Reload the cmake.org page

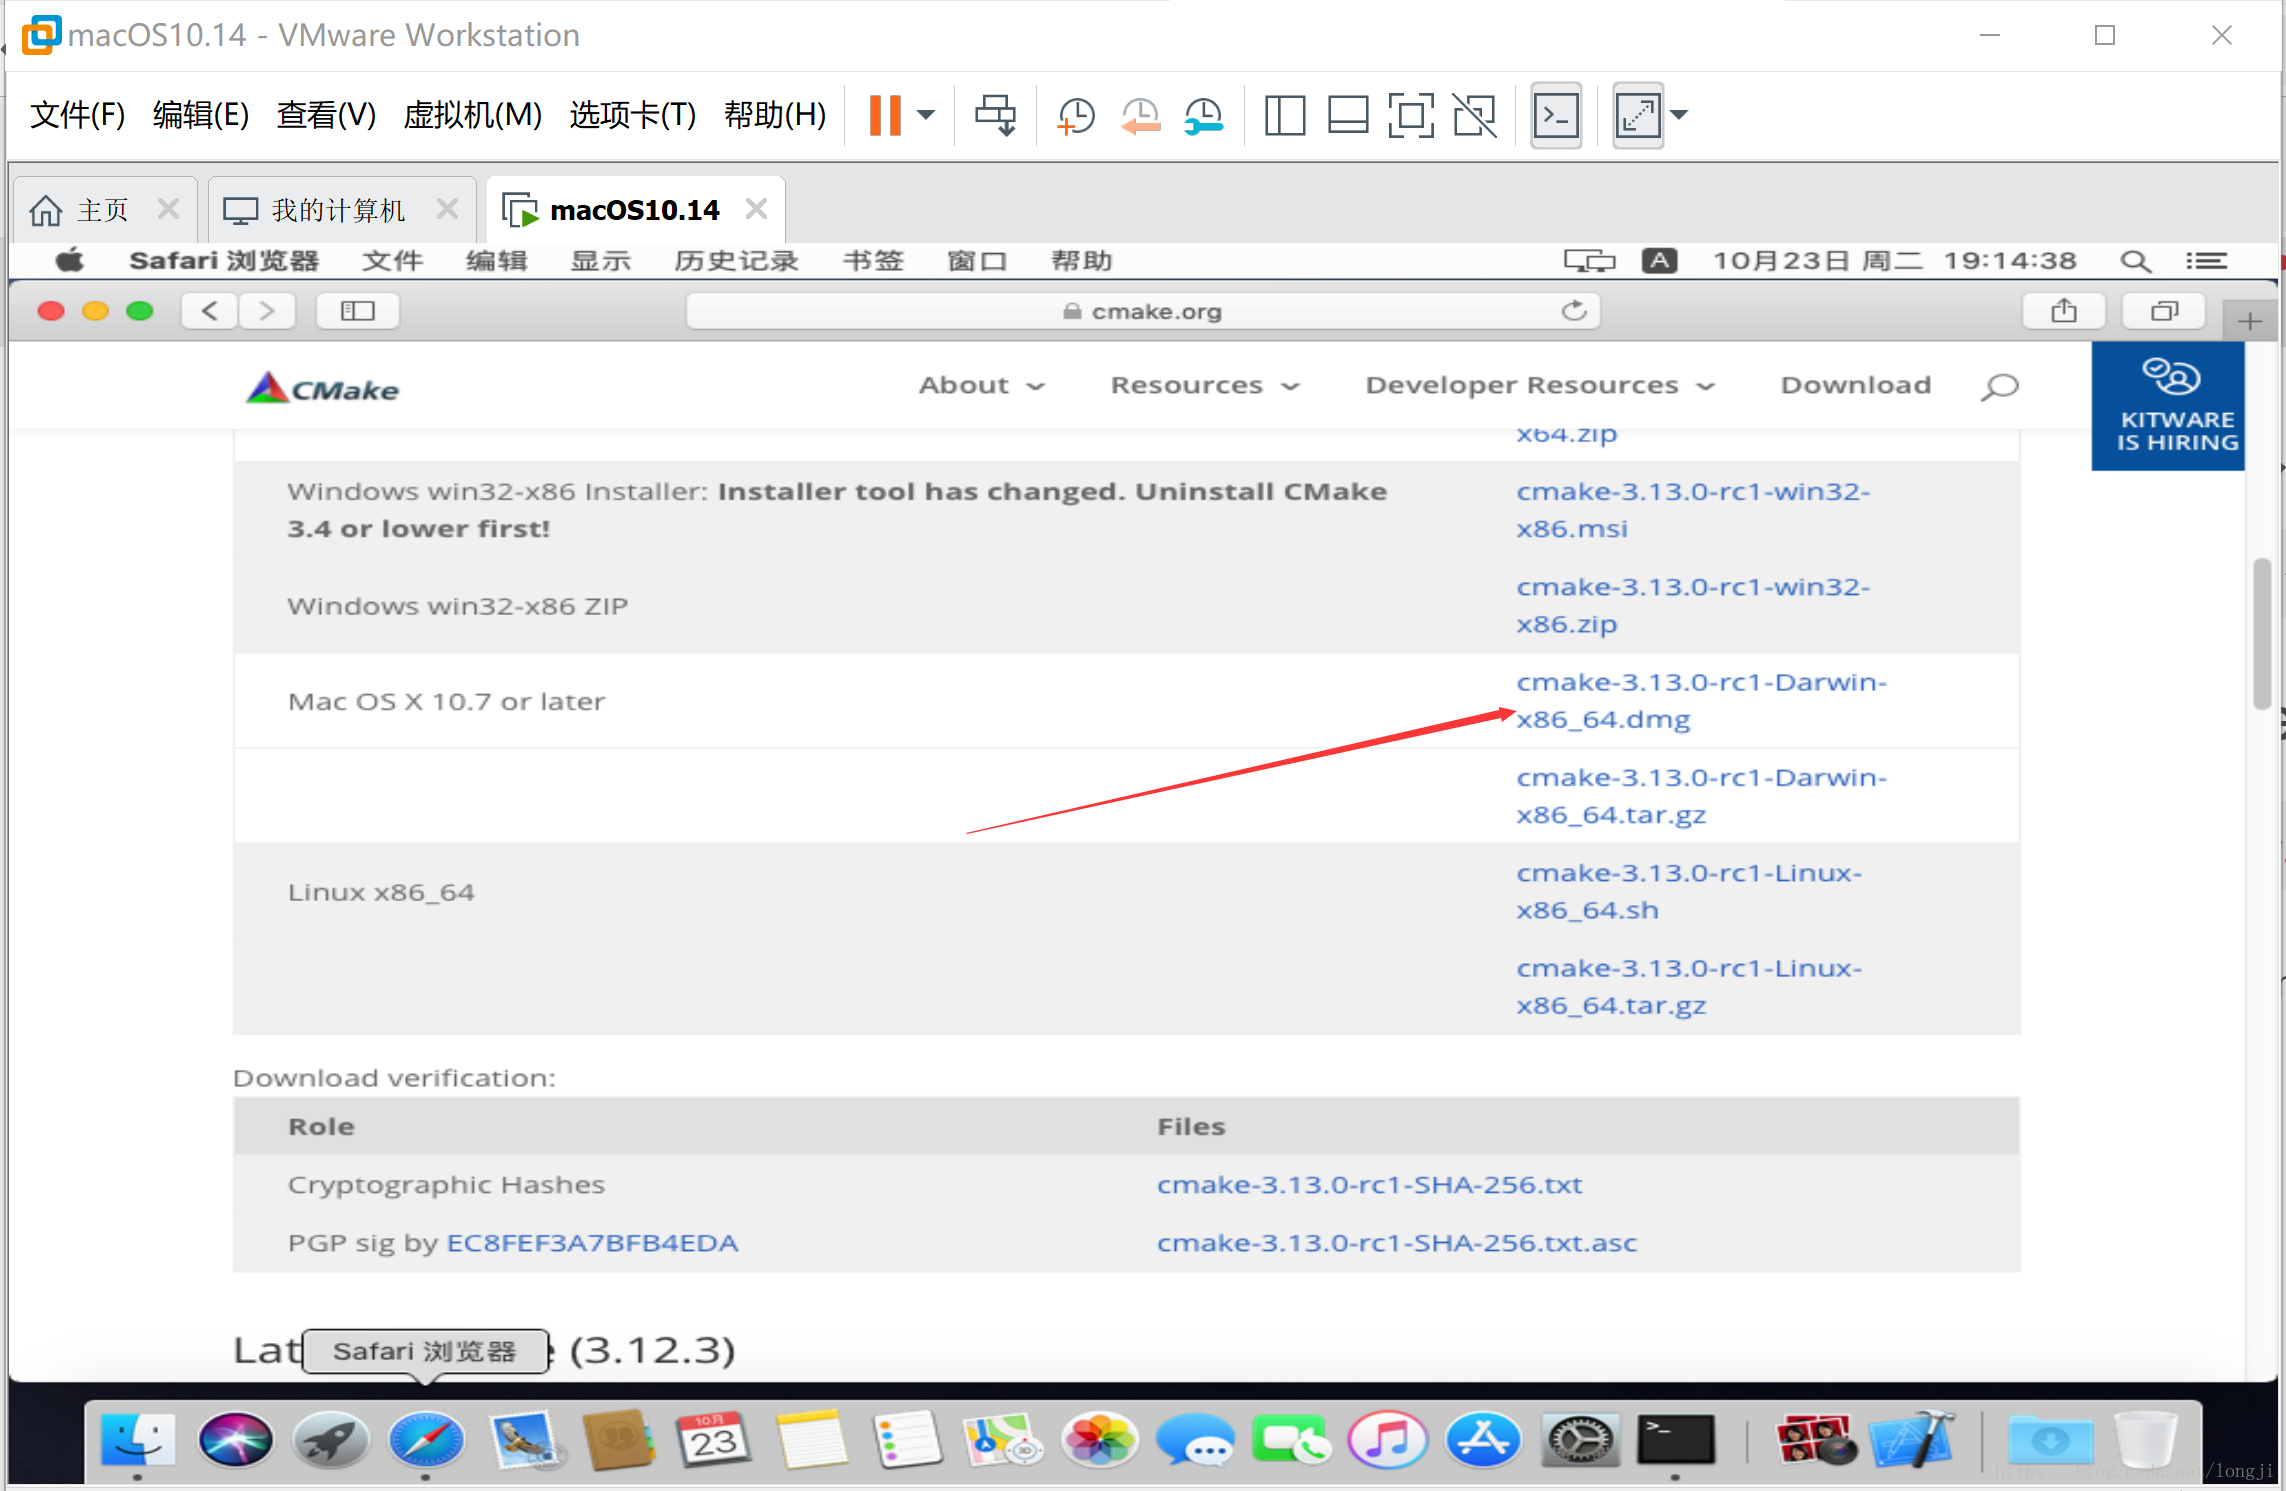(1574, 311)
